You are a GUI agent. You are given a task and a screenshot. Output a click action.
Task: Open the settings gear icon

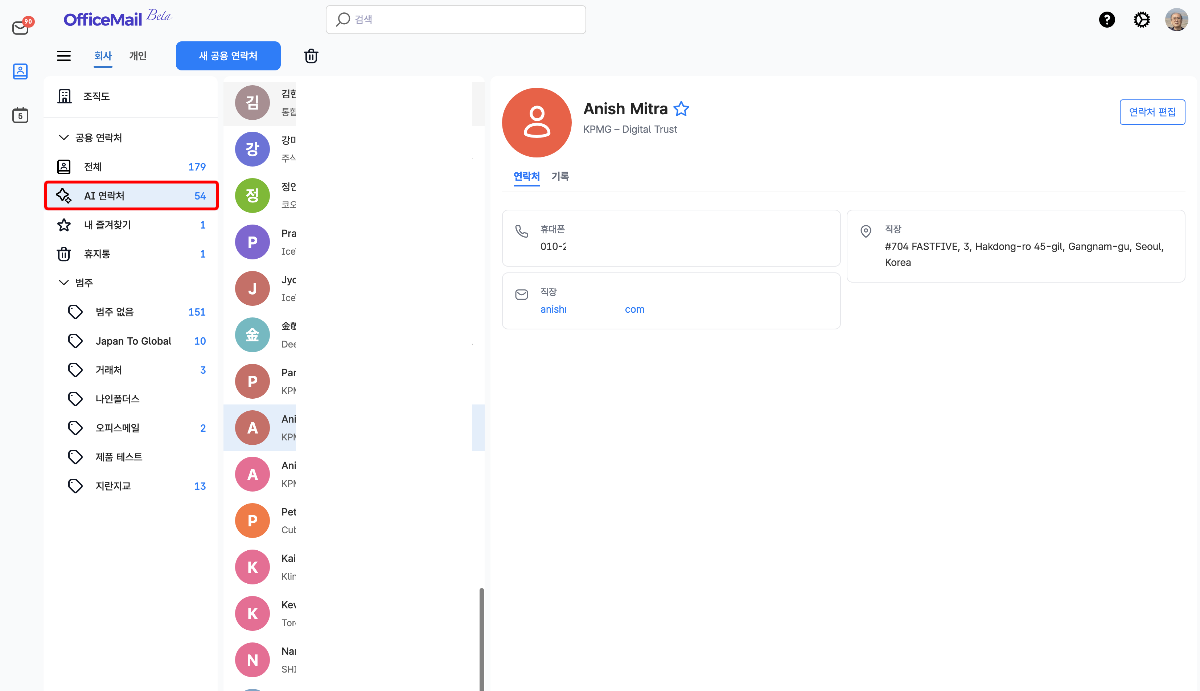pos(1141,20)
